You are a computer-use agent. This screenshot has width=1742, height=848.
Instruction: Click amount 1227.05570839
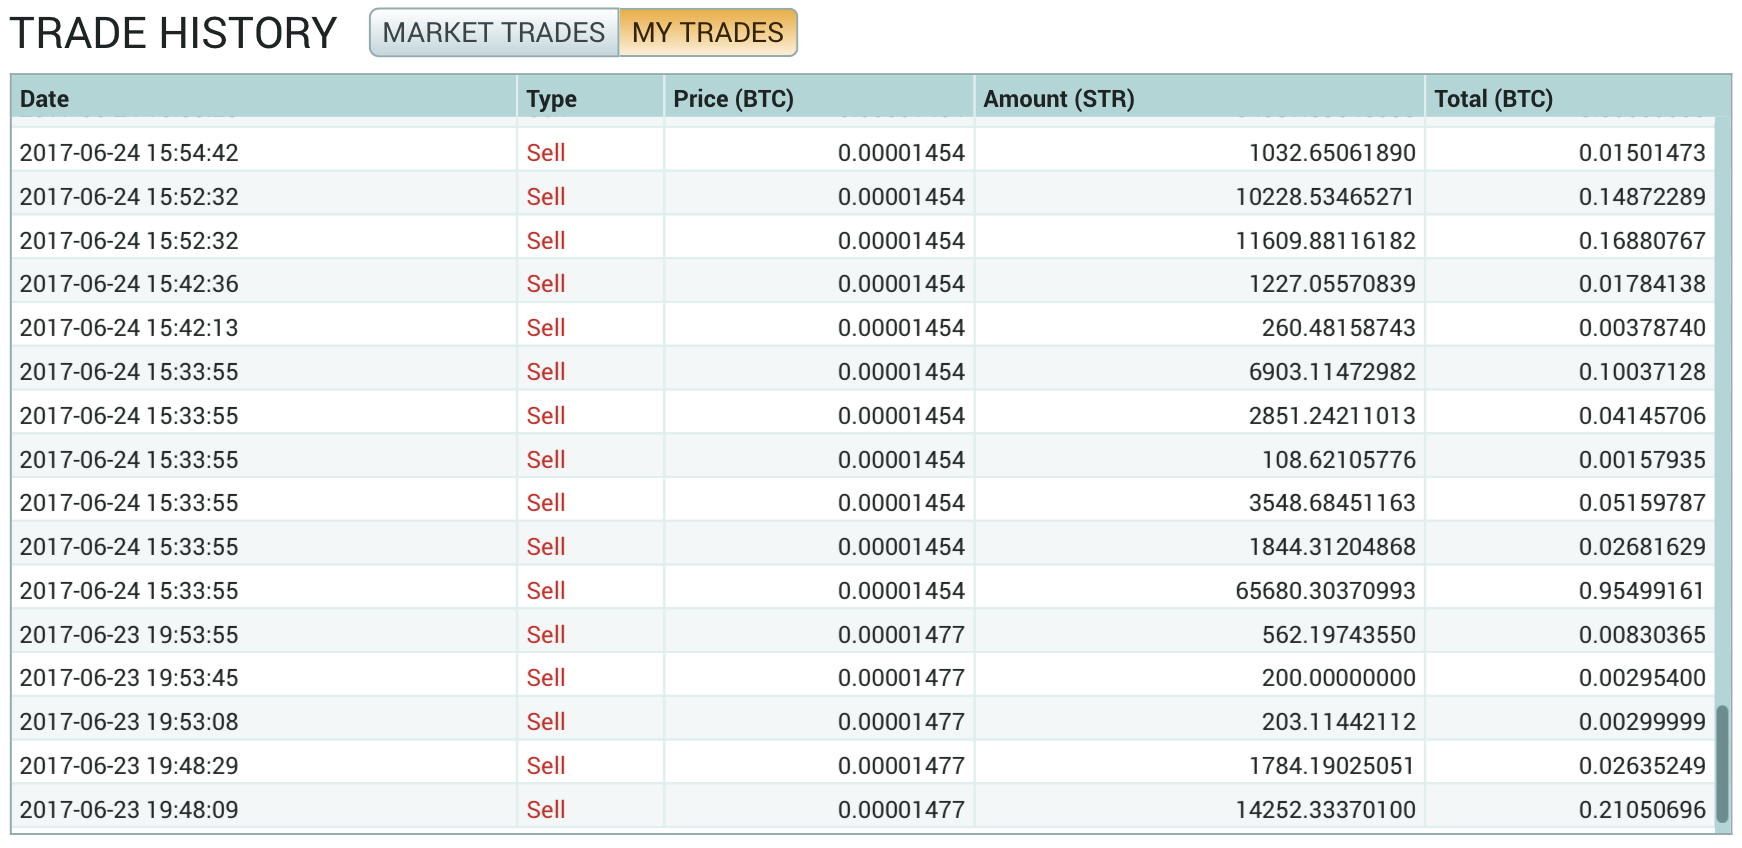1332,284
